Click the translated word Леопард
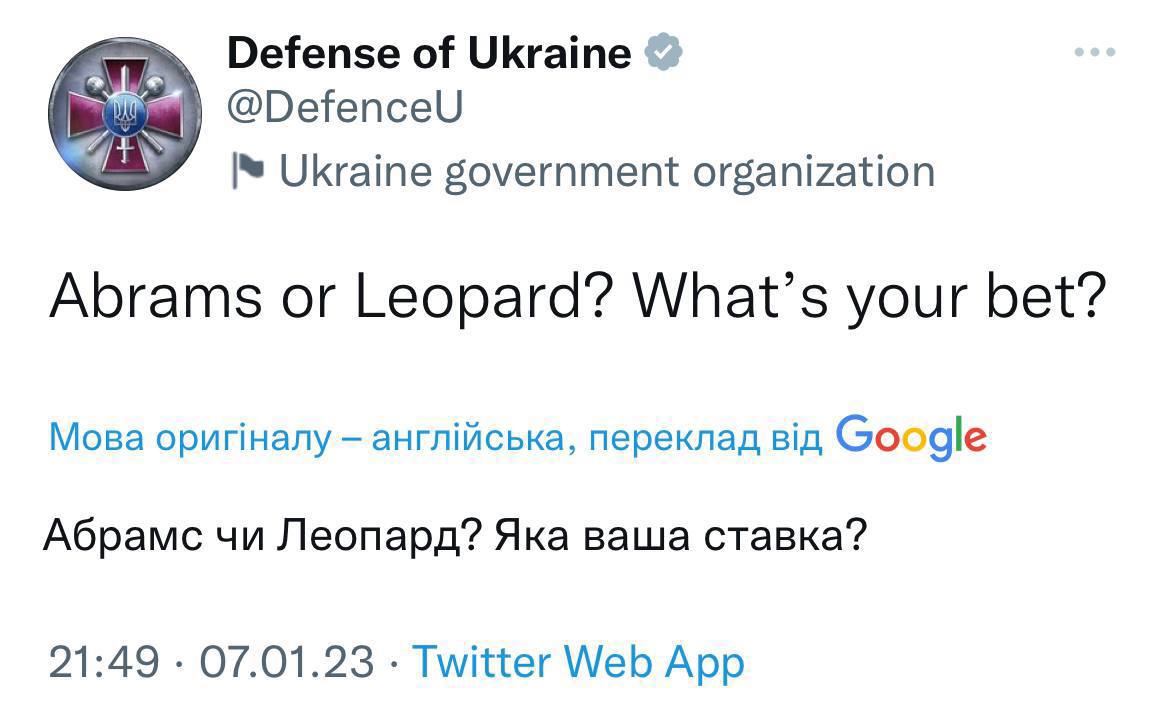Screen dimensions: 1170x714 click(x=368, y=538)
